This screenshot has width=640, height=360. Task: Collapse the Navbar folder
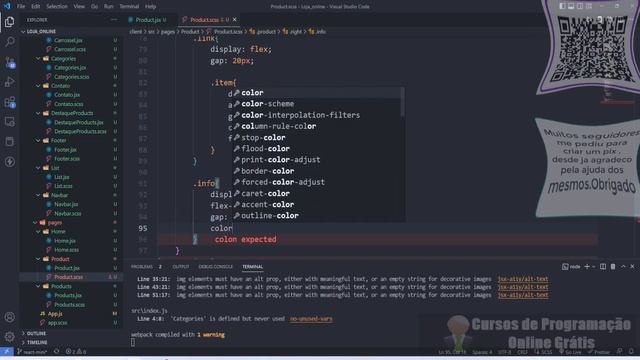[x=59, y=195]
